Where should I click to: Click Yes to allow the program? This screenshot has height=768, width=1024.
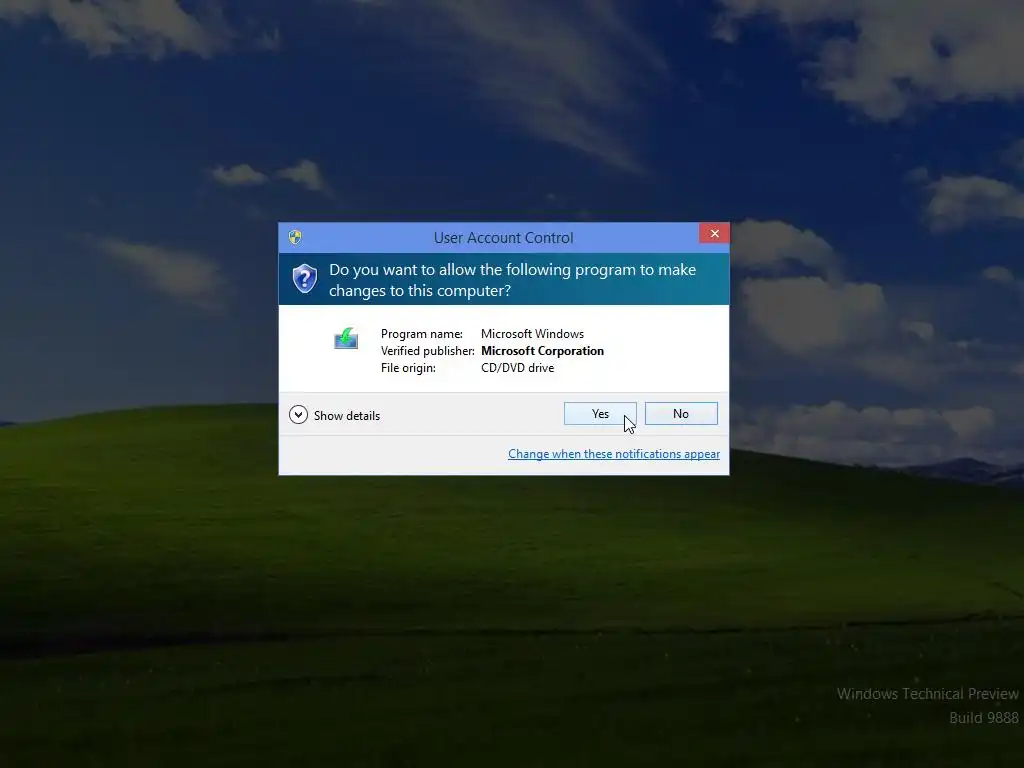tap(600, 413)
